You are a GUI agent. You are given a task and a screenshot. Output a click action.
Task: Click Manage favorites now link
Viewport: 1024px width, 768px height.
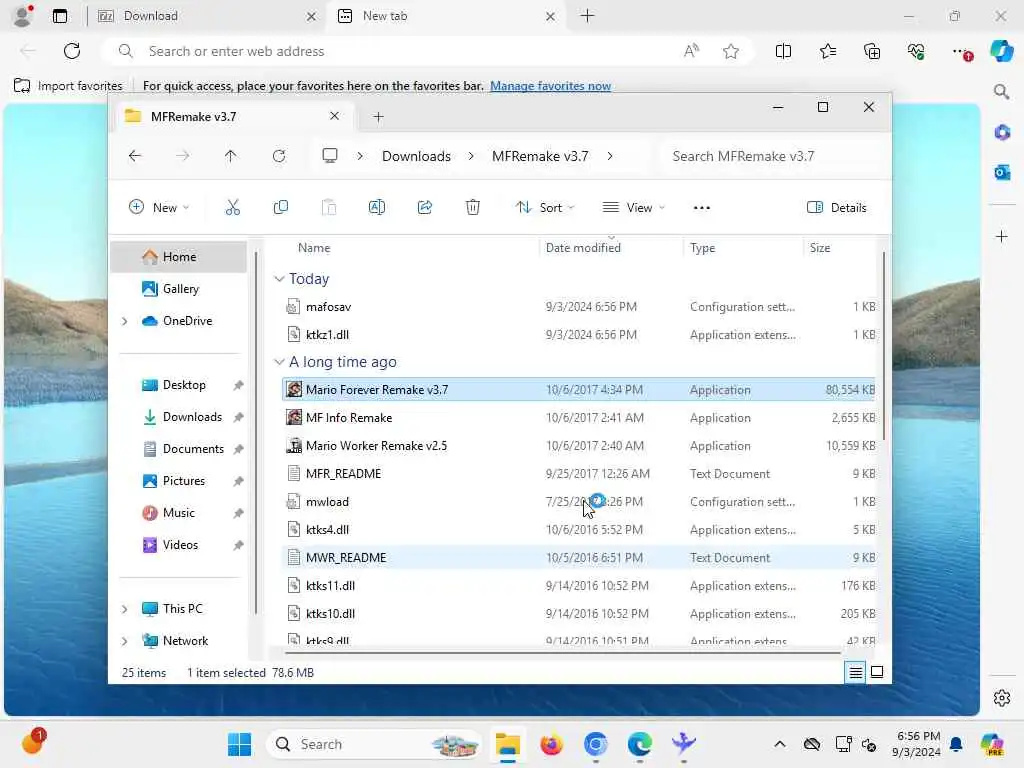coord(550,86)
